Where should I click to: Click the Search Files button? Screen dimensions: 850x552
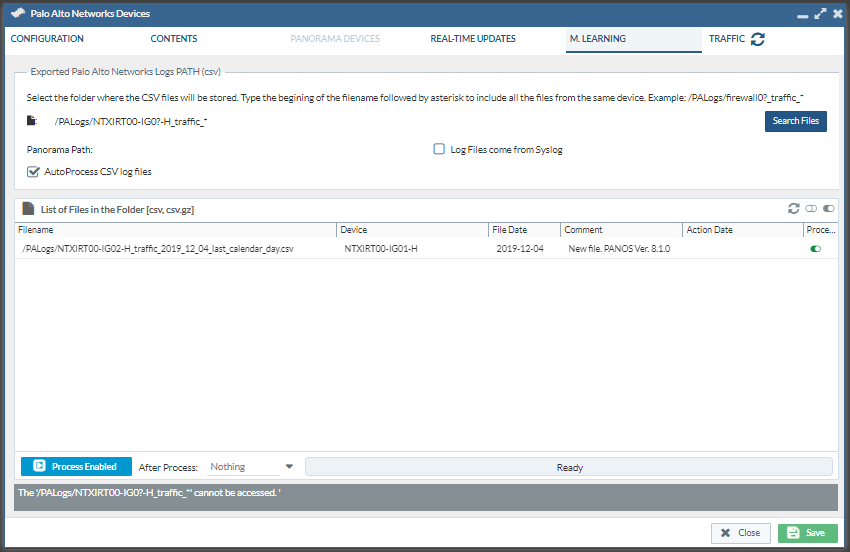click(795, 121)
